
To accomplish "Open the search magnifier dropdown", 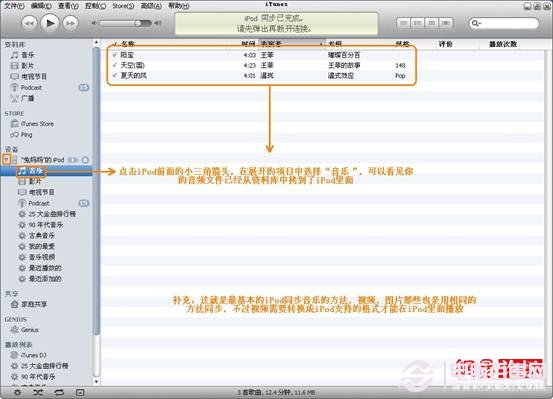I will tap(475, 23).
